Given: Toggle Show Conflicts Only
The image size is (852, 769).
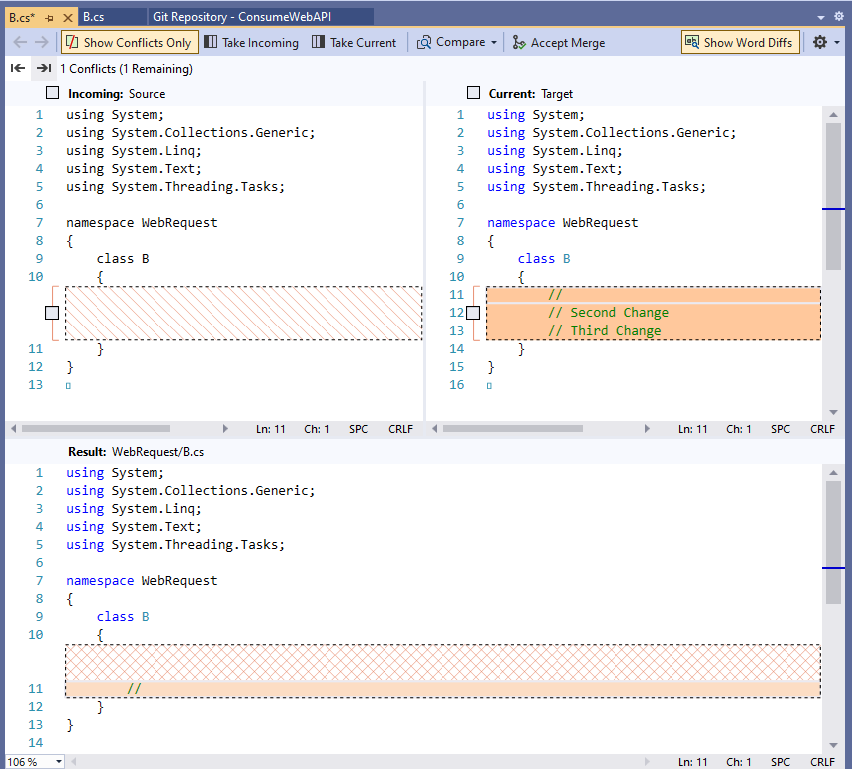Looking at the screenshot, I should pos(128,42).
